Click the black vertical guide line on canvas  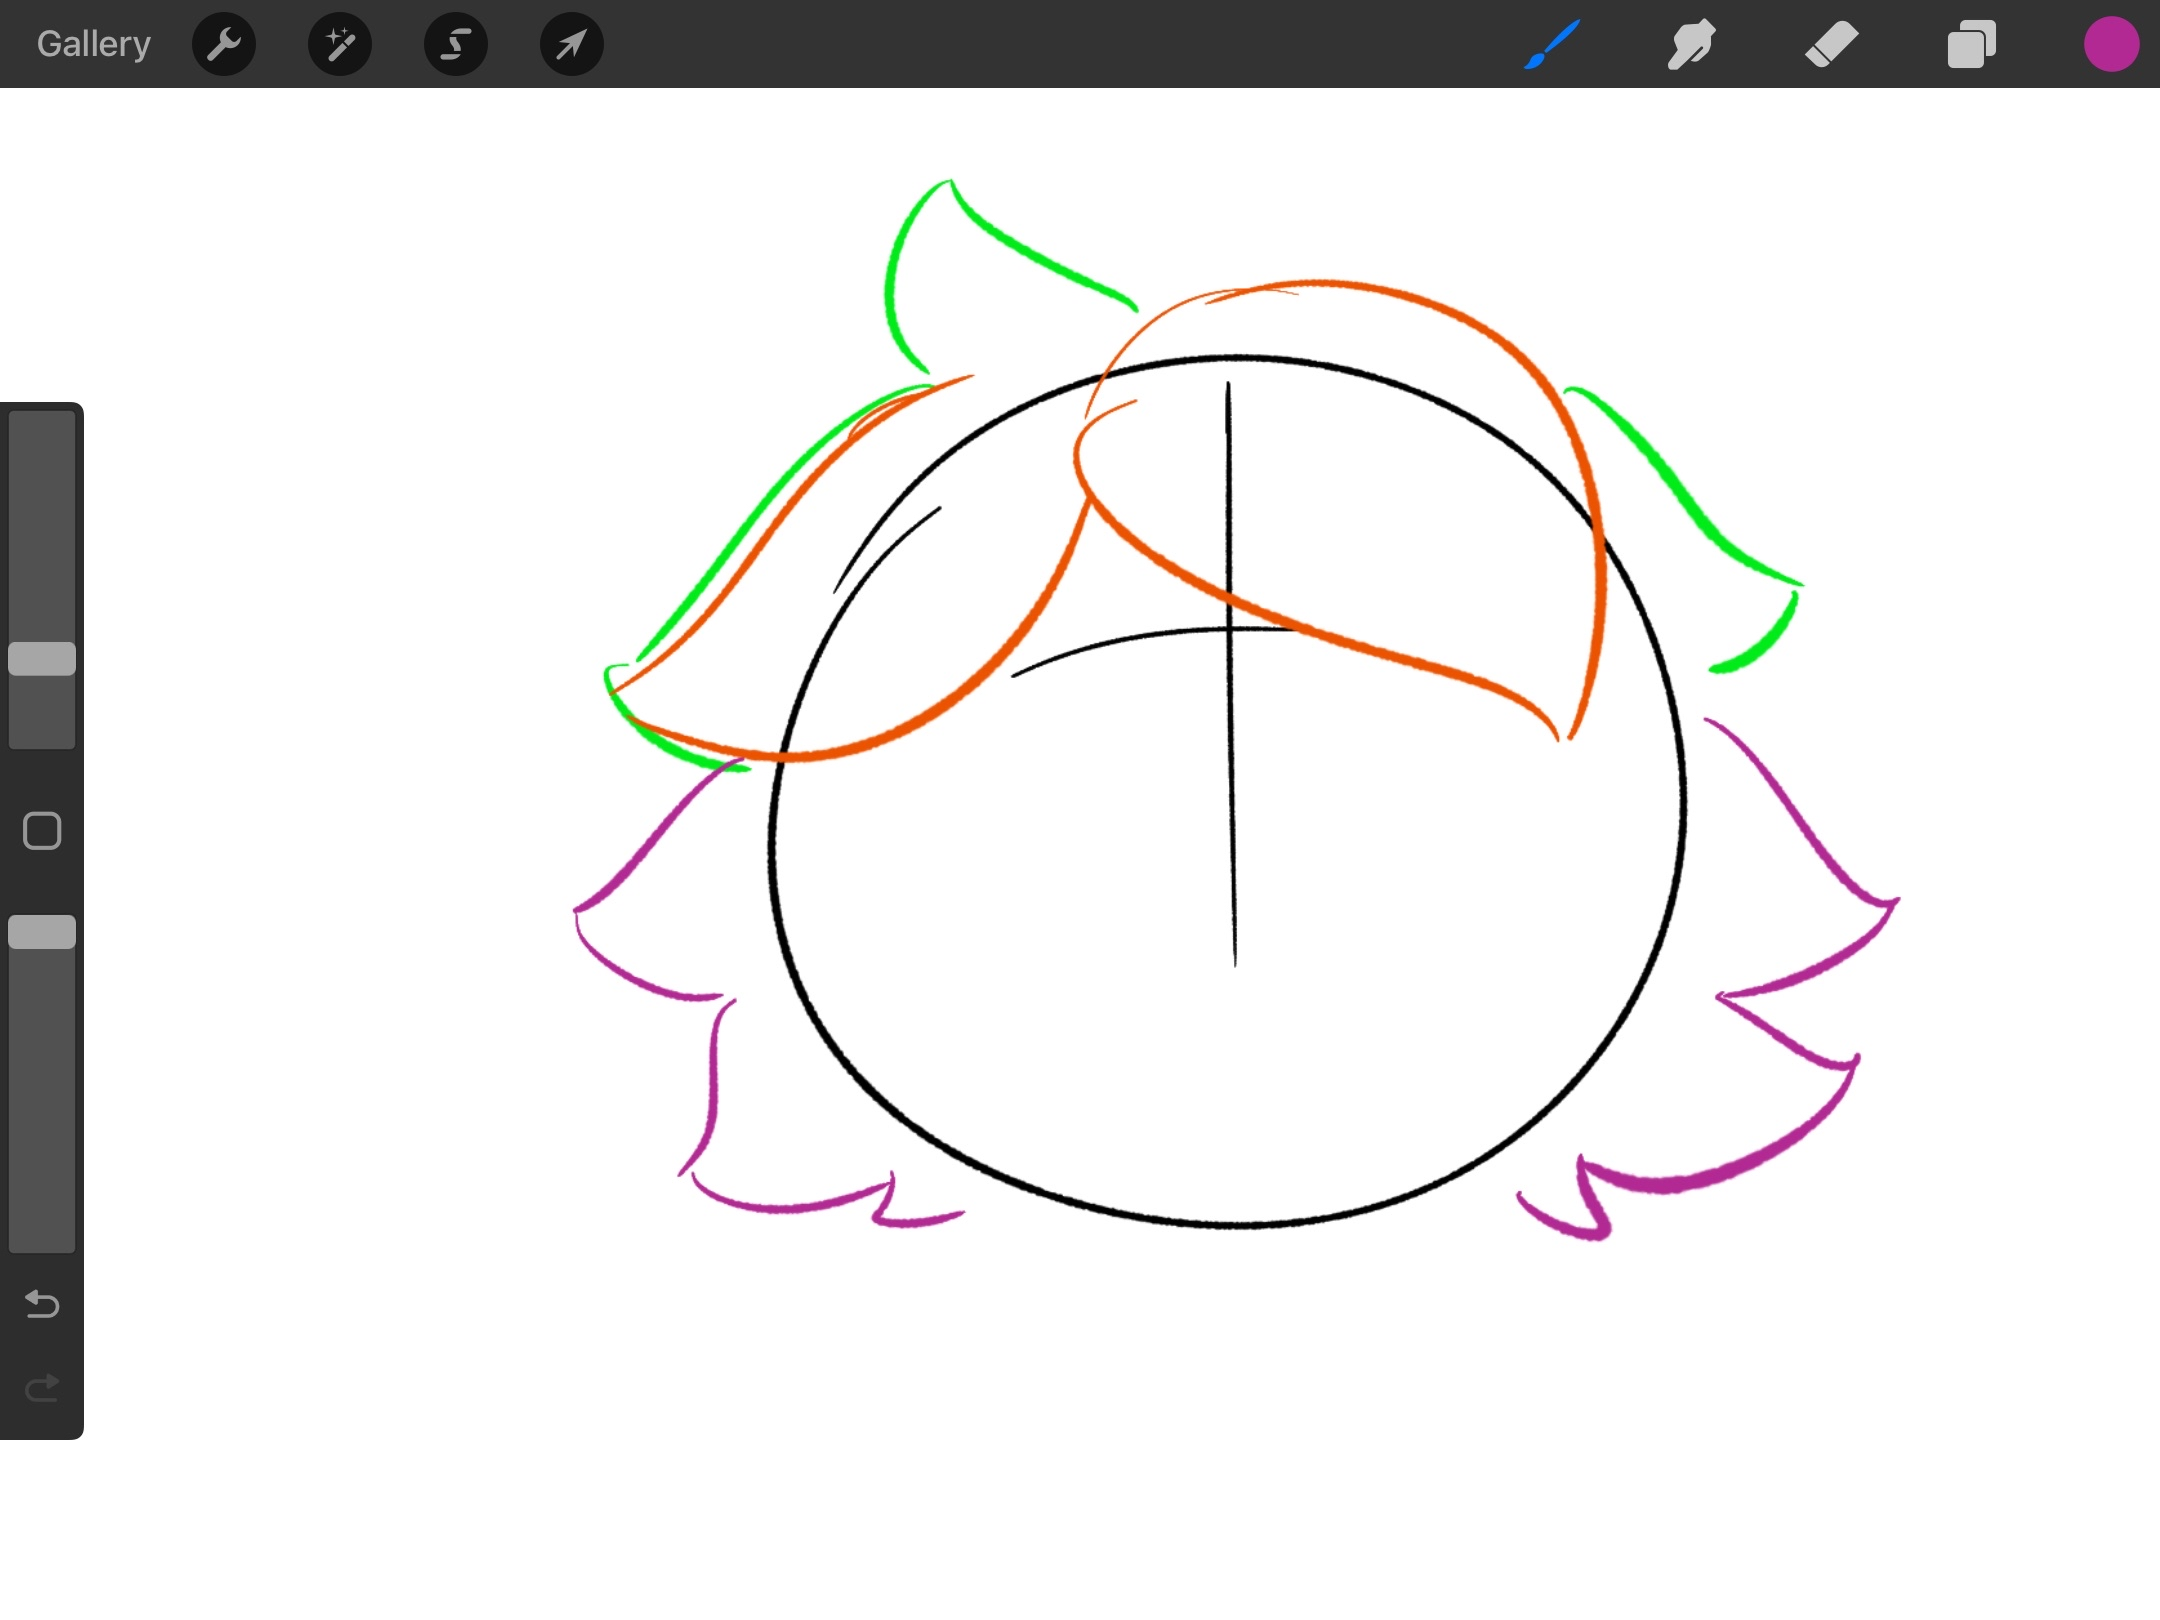coord(1232,800)
